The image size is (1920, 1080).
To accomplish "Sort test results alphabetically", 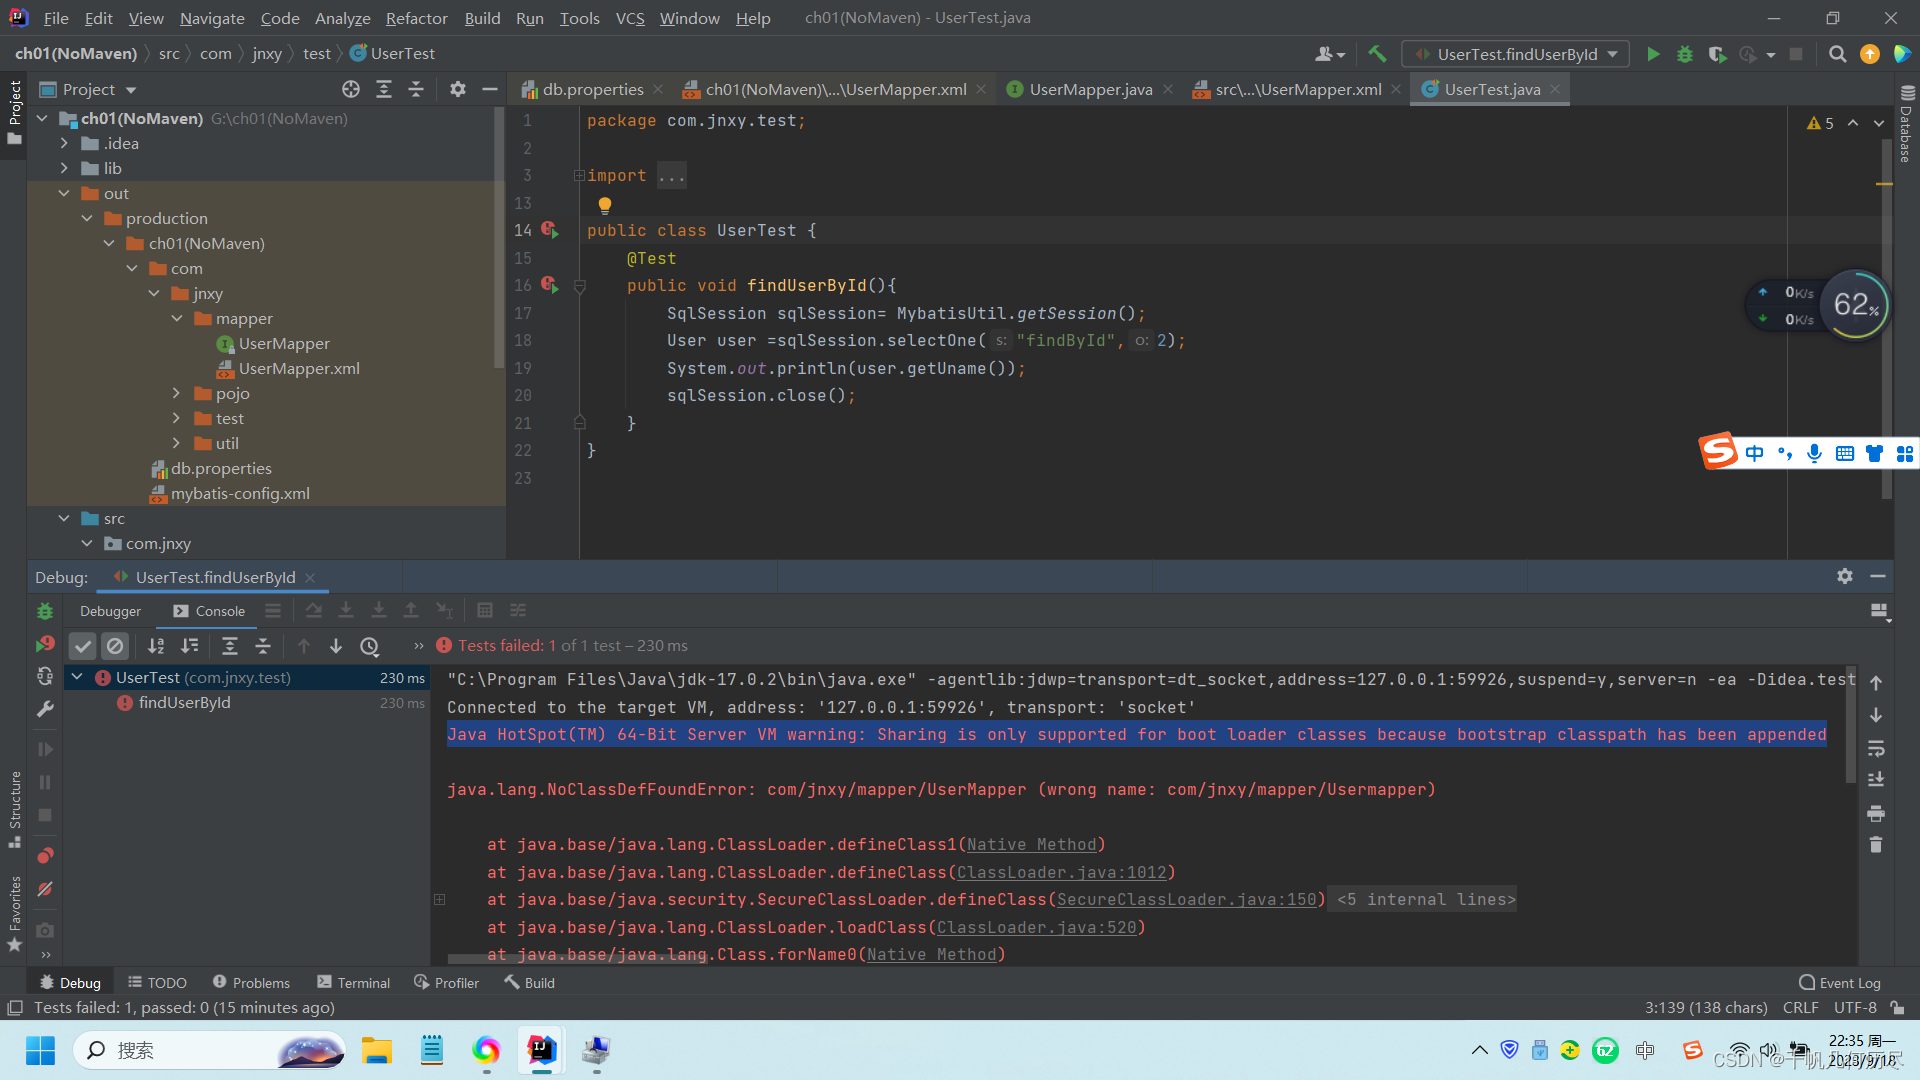I will 155,646.
